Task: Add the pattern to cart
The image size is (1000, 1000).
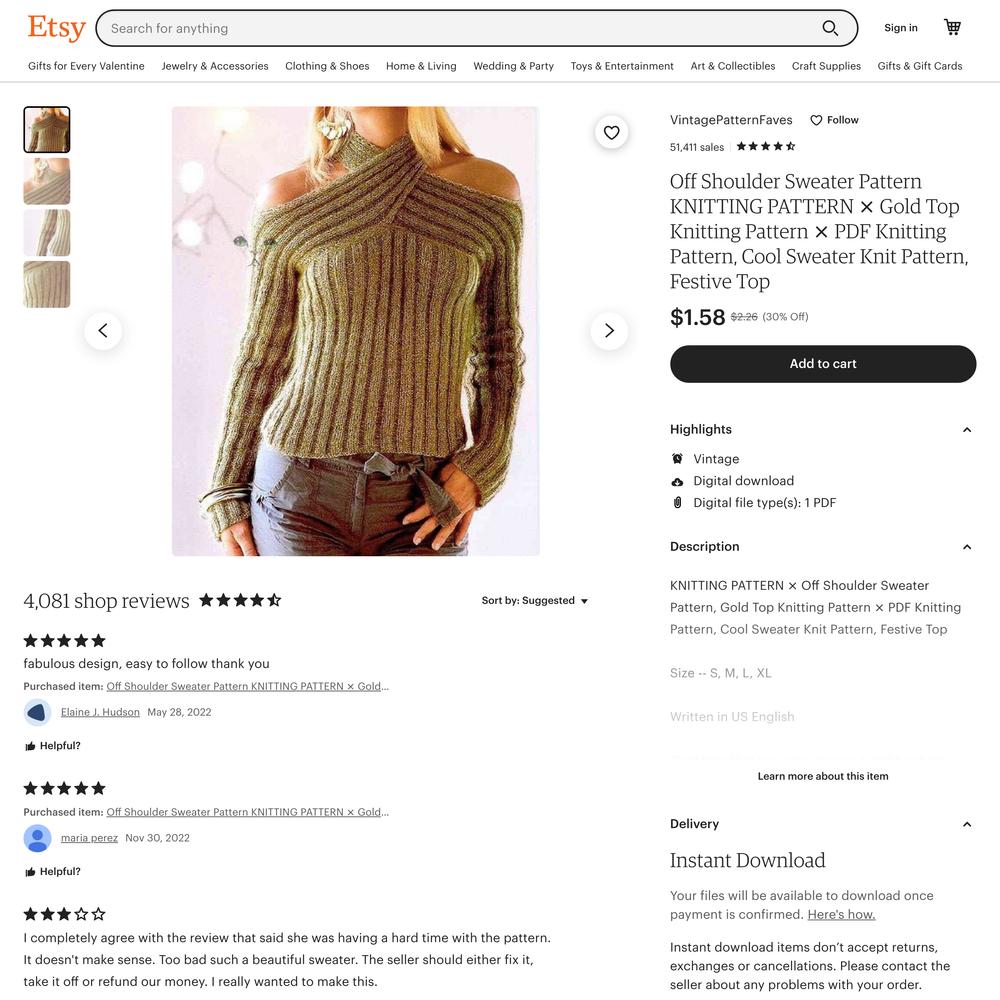Action: point(823,364)
